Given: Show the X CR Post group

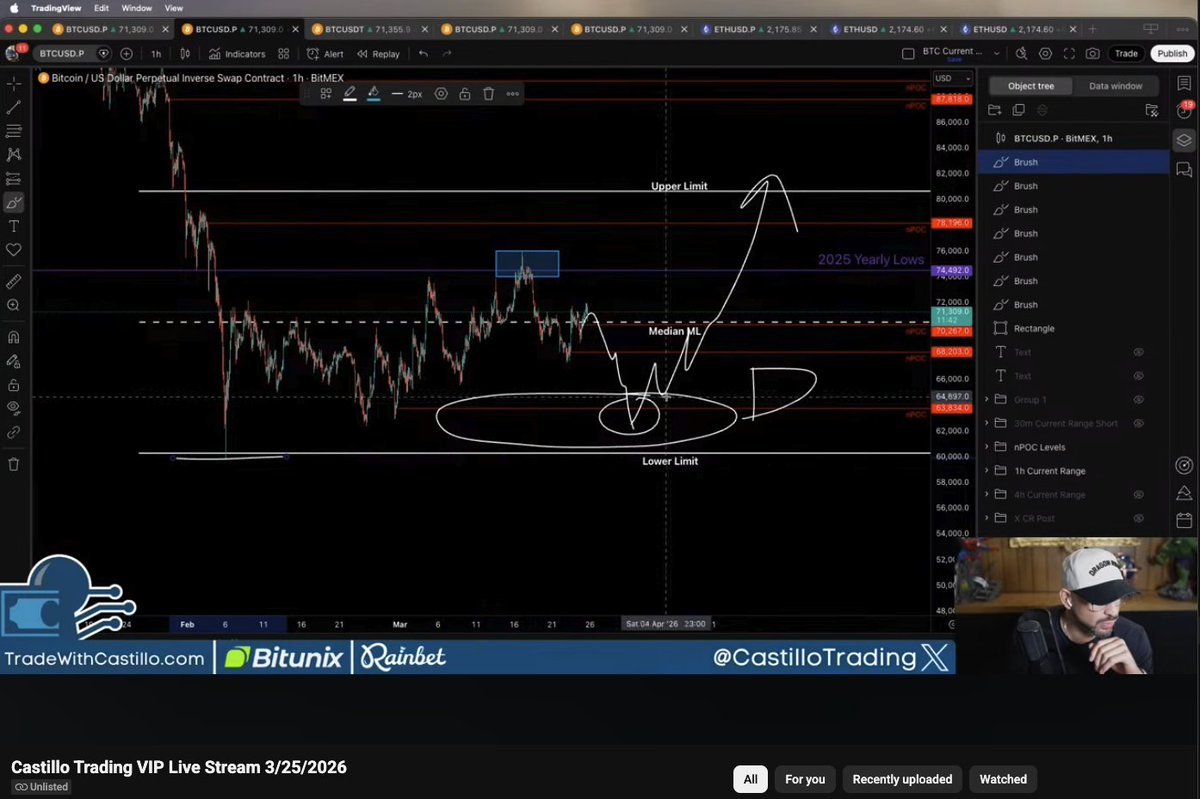Looking at the screenshot, I should tap(1138, 518).
